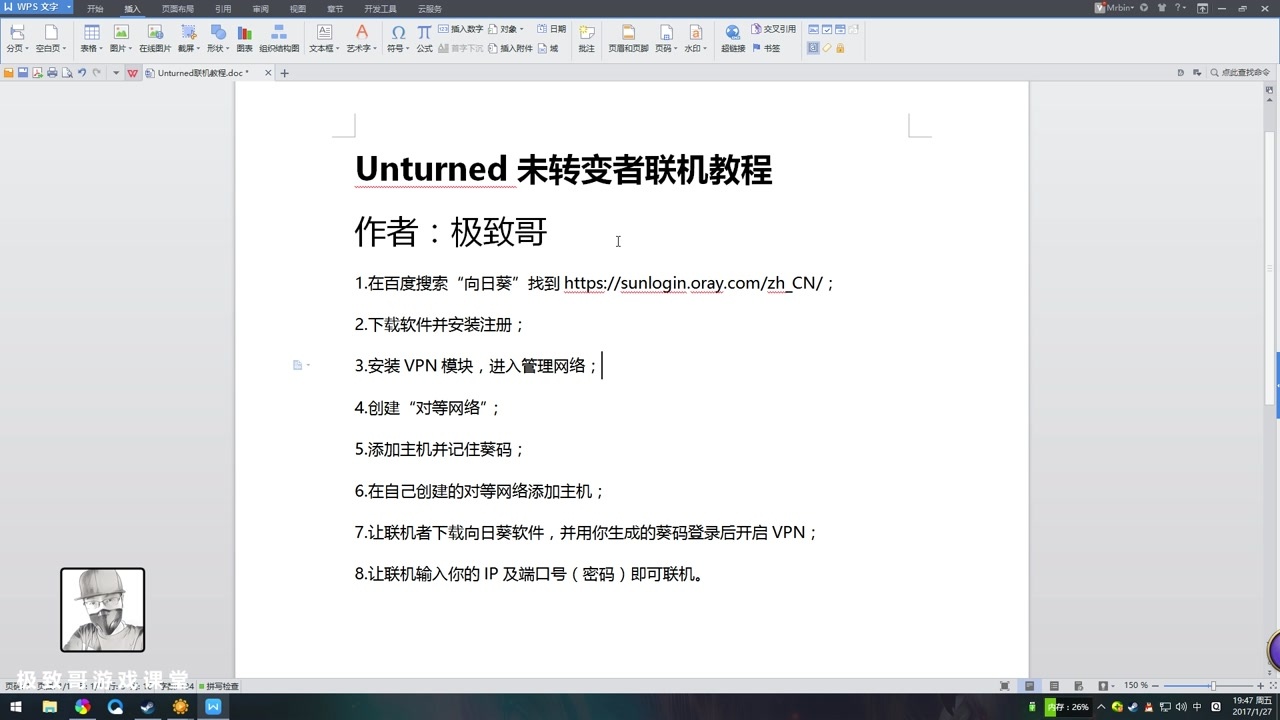Click the skin shirt icon in title bar
This screenshot has height=720, width=1280.
[x=1161, y=8]
